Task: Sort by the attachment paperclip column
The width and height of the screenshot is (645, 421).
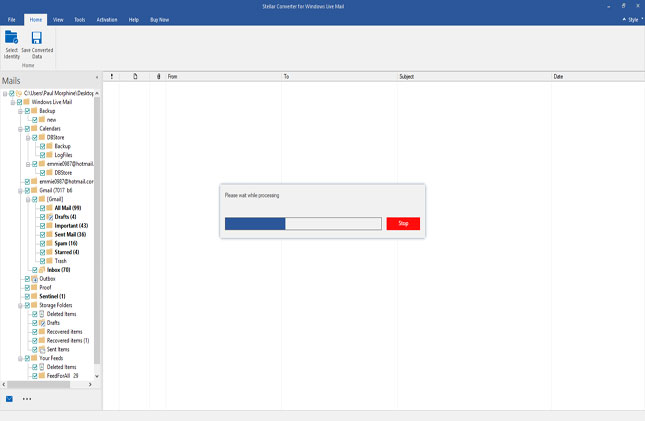Action: [158, 77]
